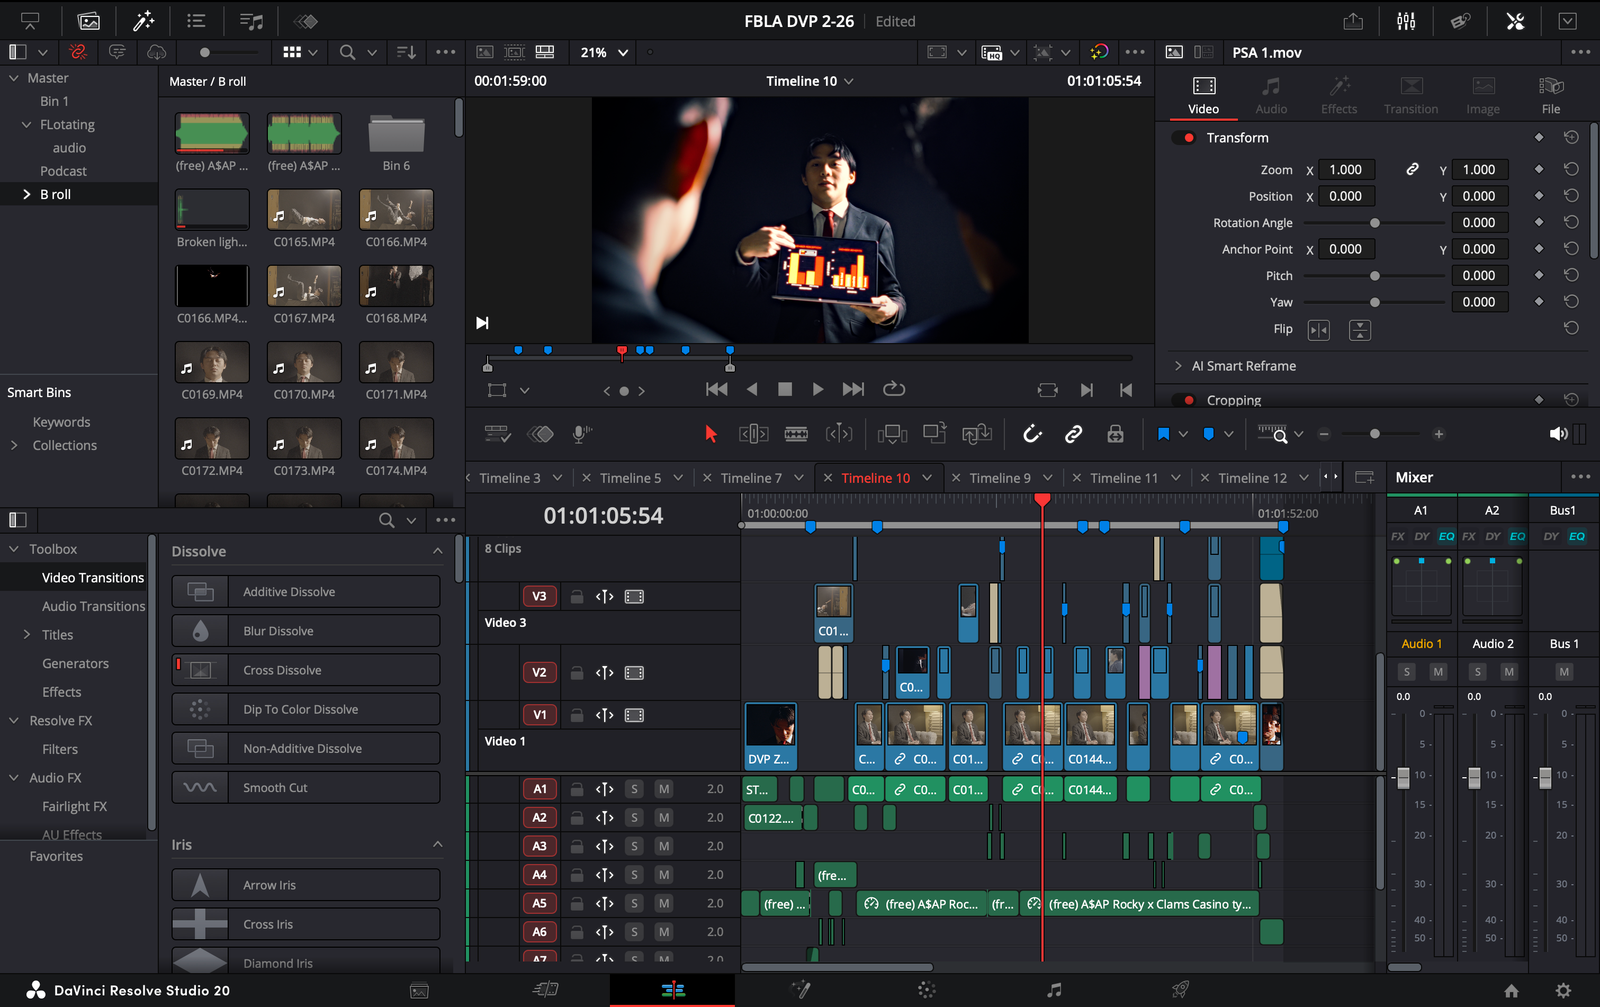Reset the Zoom parameter
The image size is (1600, 1007).
tap(1571, 170)
